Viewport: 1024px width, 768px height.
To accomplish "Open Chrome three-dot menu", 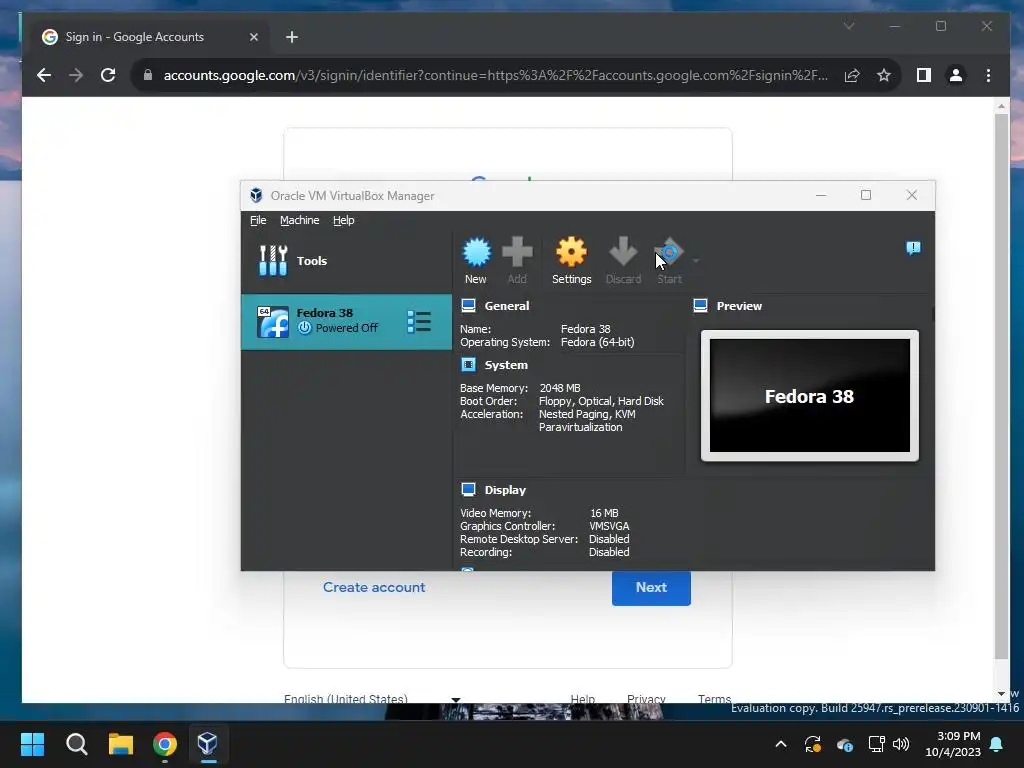I will (x=988, y=76).
